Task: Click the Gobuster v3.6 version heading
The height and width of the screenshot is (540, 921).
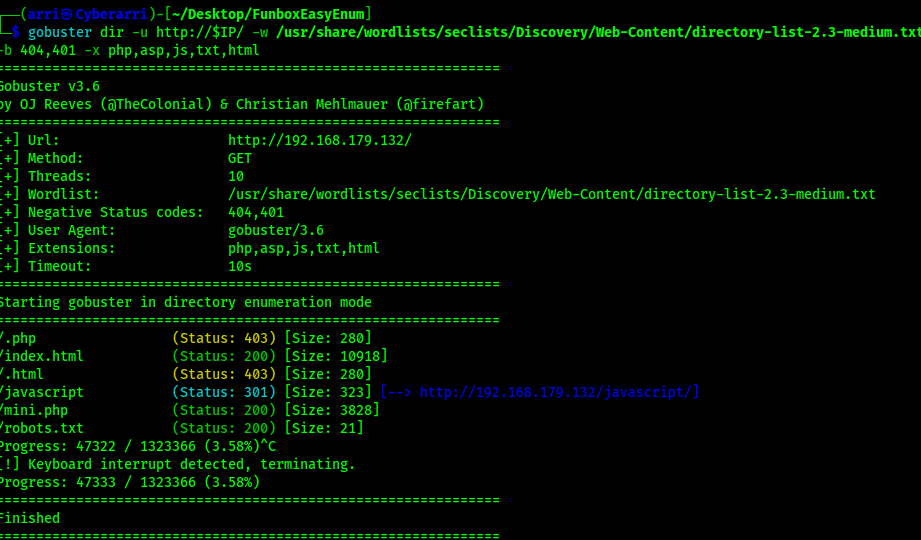Action: tap(50, 86)
